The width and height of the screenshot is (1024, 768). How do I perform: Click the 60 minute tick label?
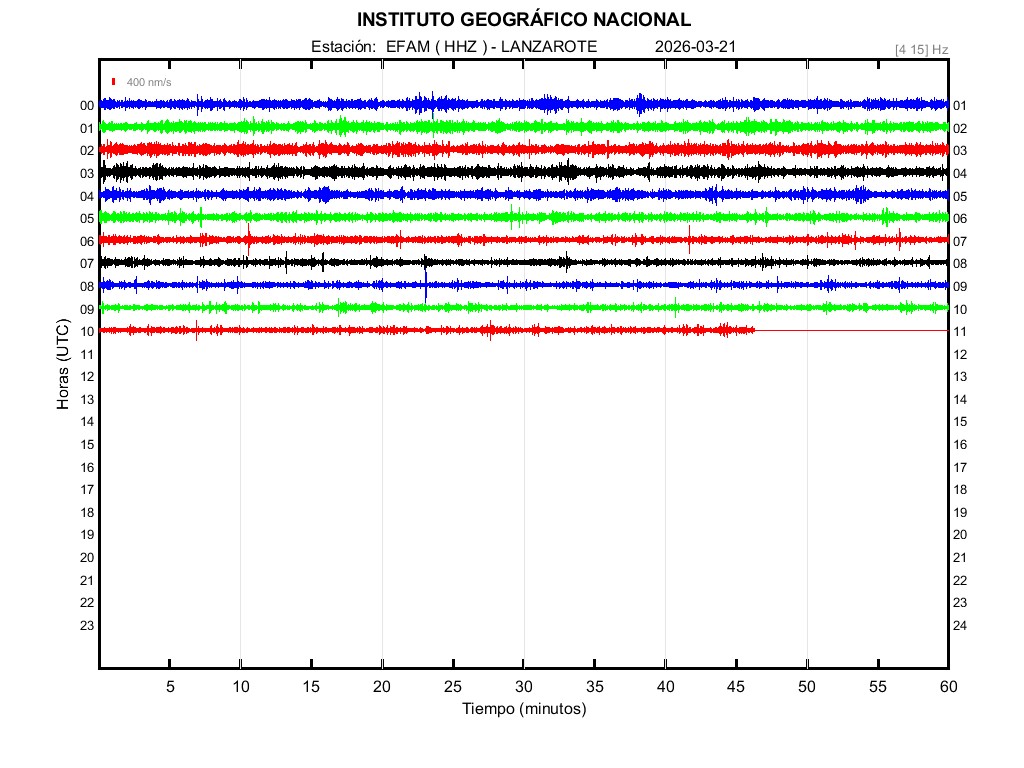click(x=947, y=686)
